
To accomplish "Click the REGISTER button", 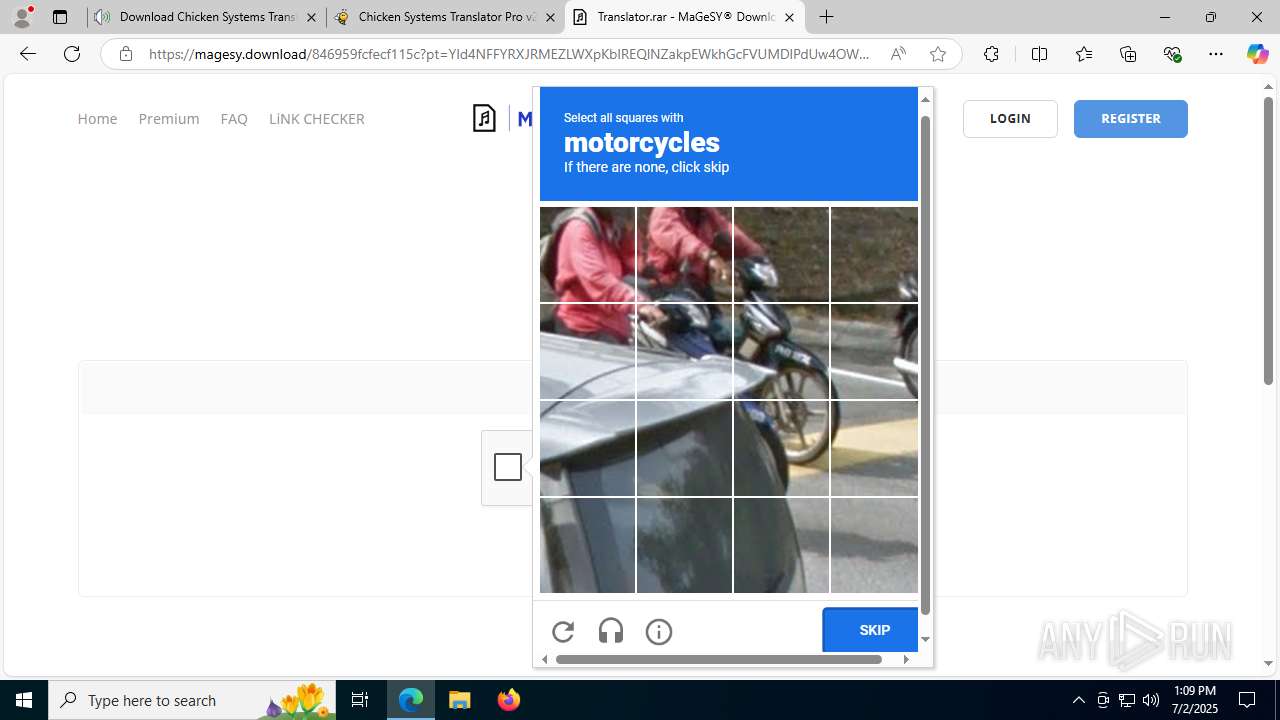I will (1131, 118).
